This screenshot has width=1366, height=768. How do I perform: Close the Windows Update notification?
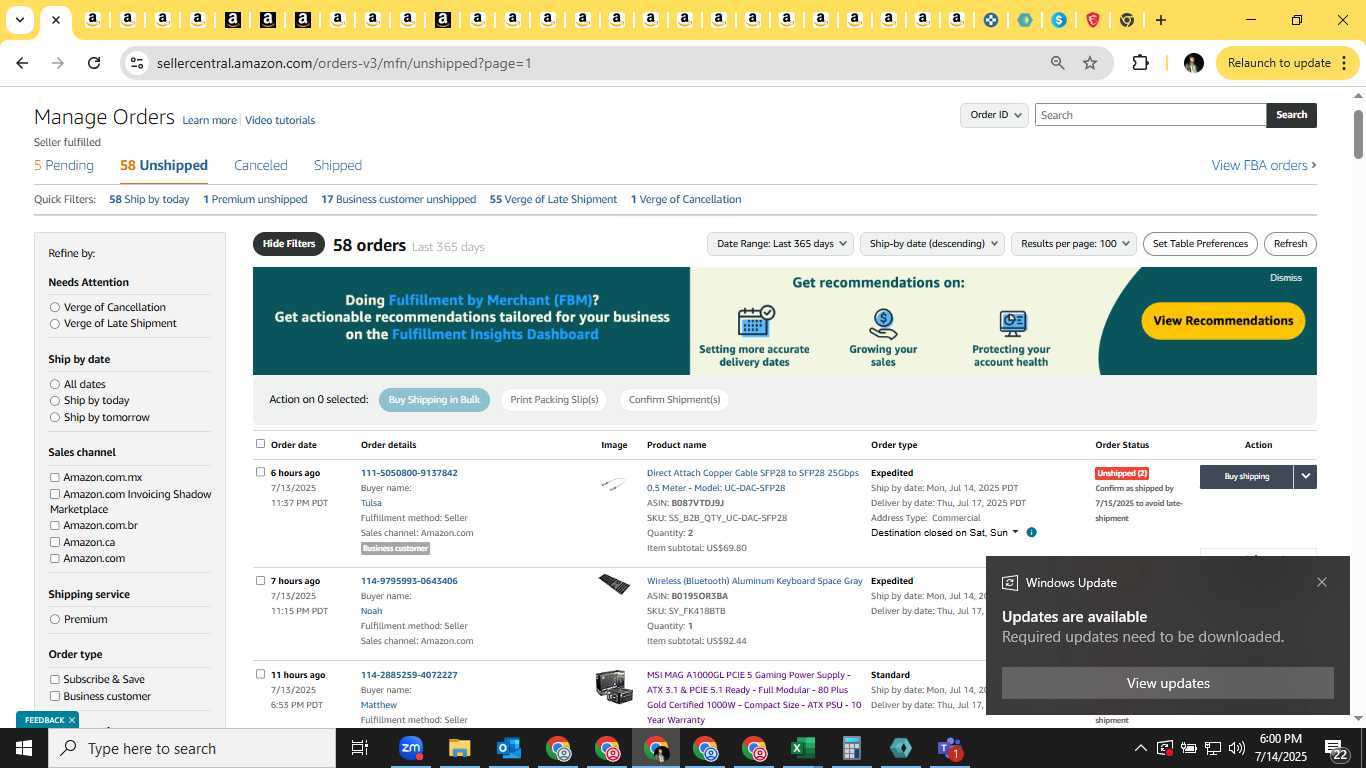1321,582
